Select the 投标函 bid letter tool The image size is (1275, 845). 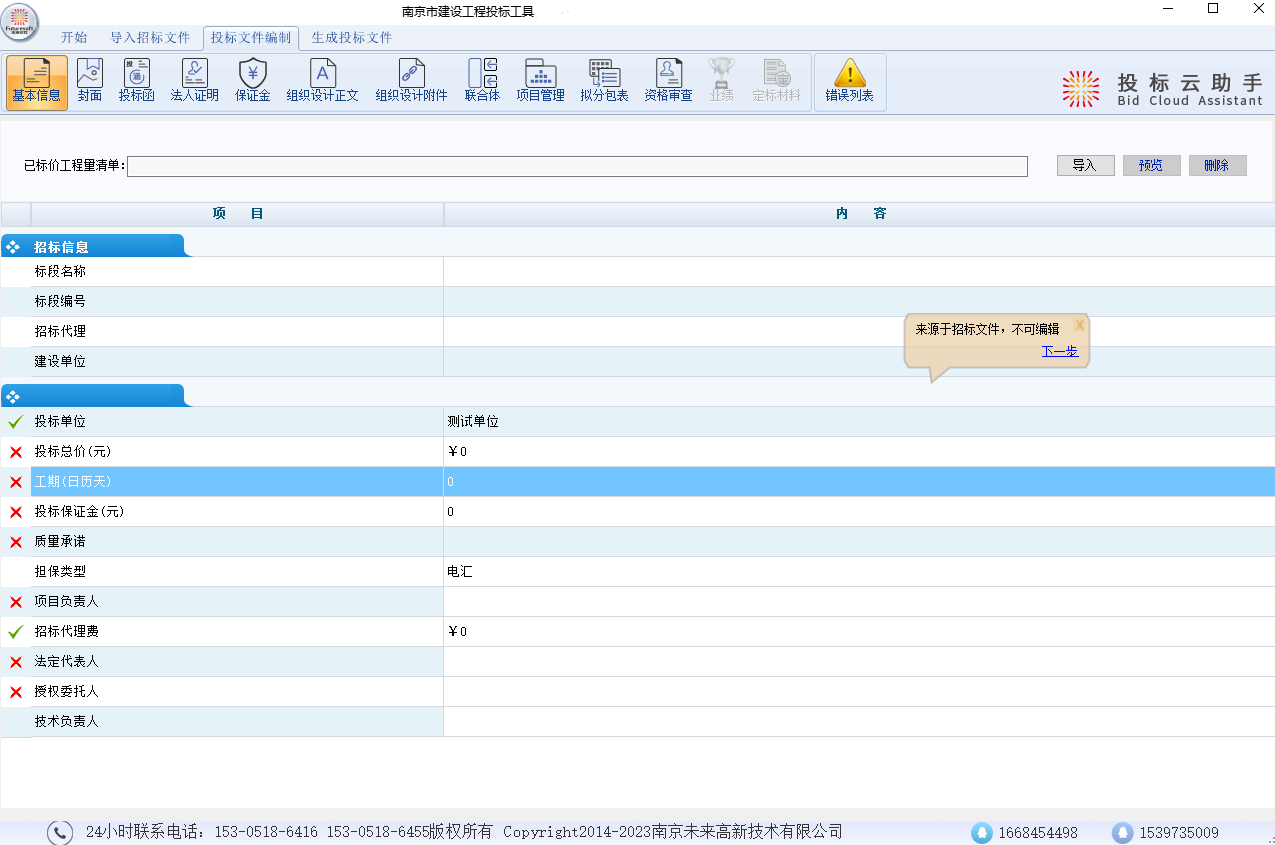[x=136, y=82]
